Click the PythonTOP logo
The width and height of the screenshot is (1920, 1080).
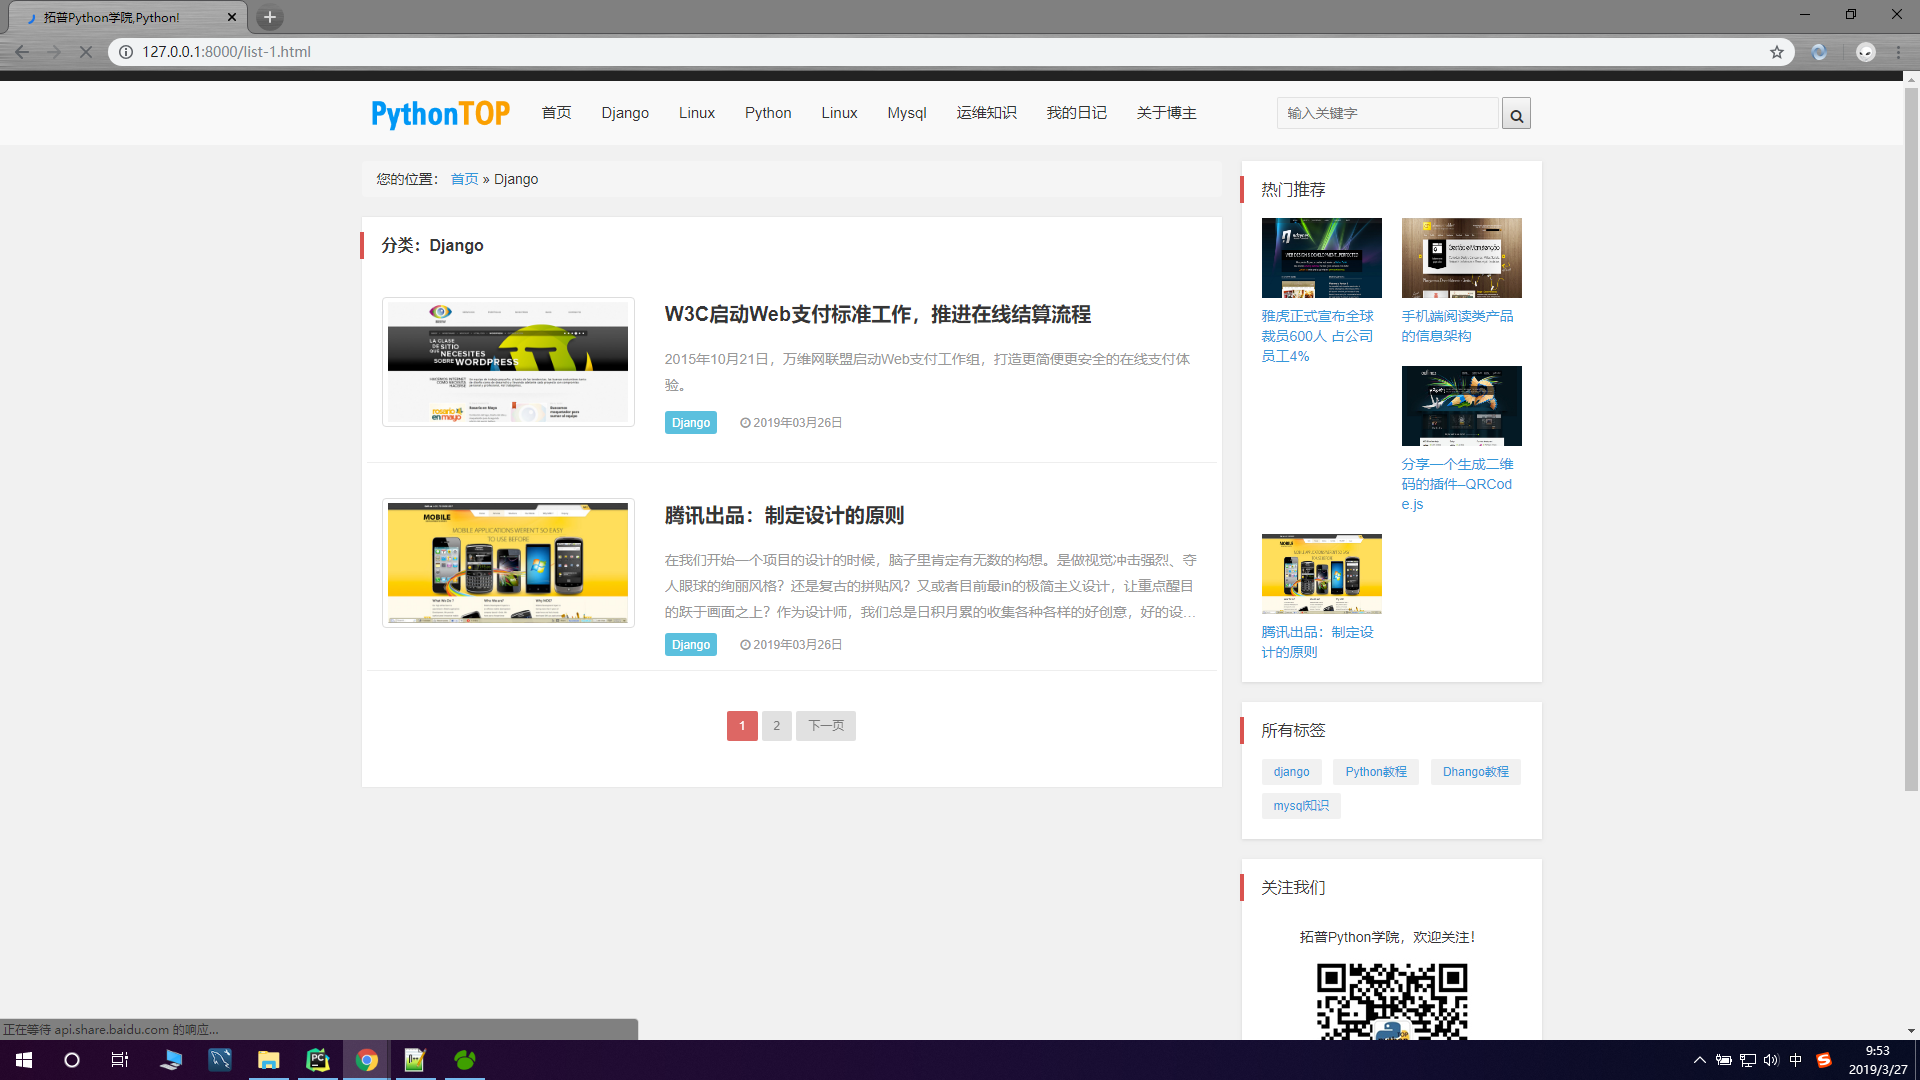pyautogui.click(x=440, y=114)
